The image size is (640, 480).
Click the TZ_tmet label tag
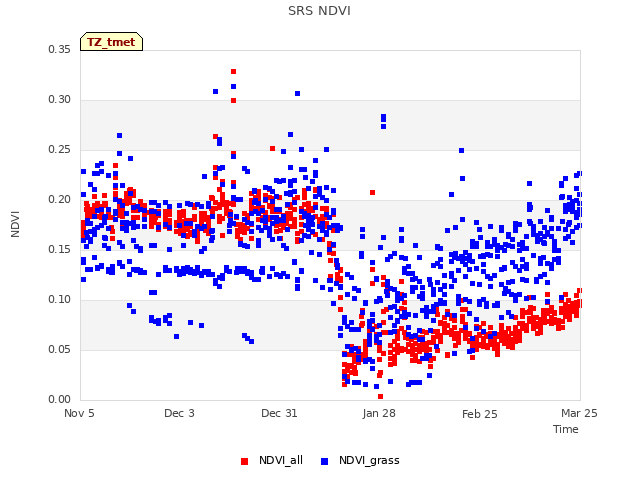point(111,42)
